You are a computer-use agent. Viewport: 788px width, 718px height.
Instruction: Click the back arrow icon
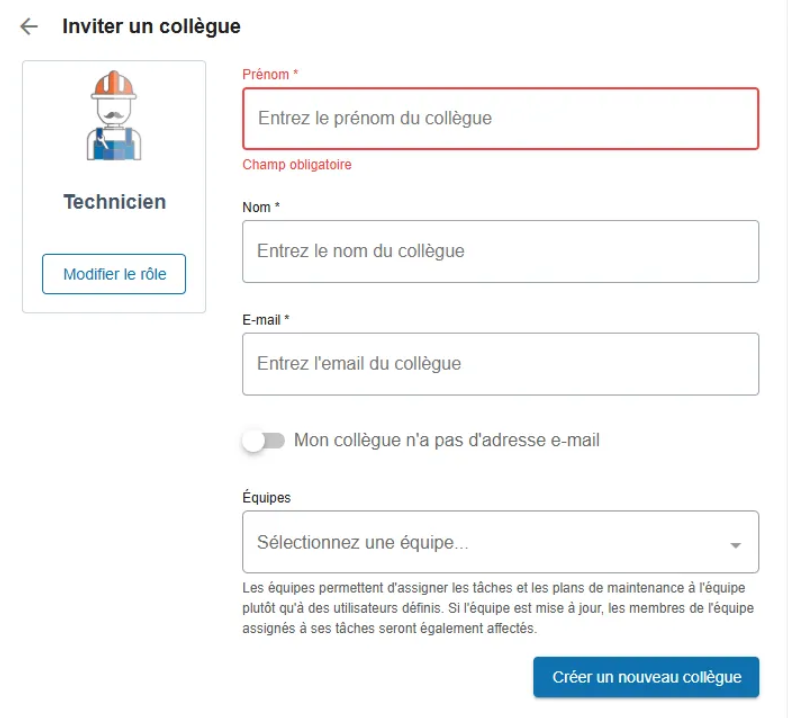pos(29,27)
